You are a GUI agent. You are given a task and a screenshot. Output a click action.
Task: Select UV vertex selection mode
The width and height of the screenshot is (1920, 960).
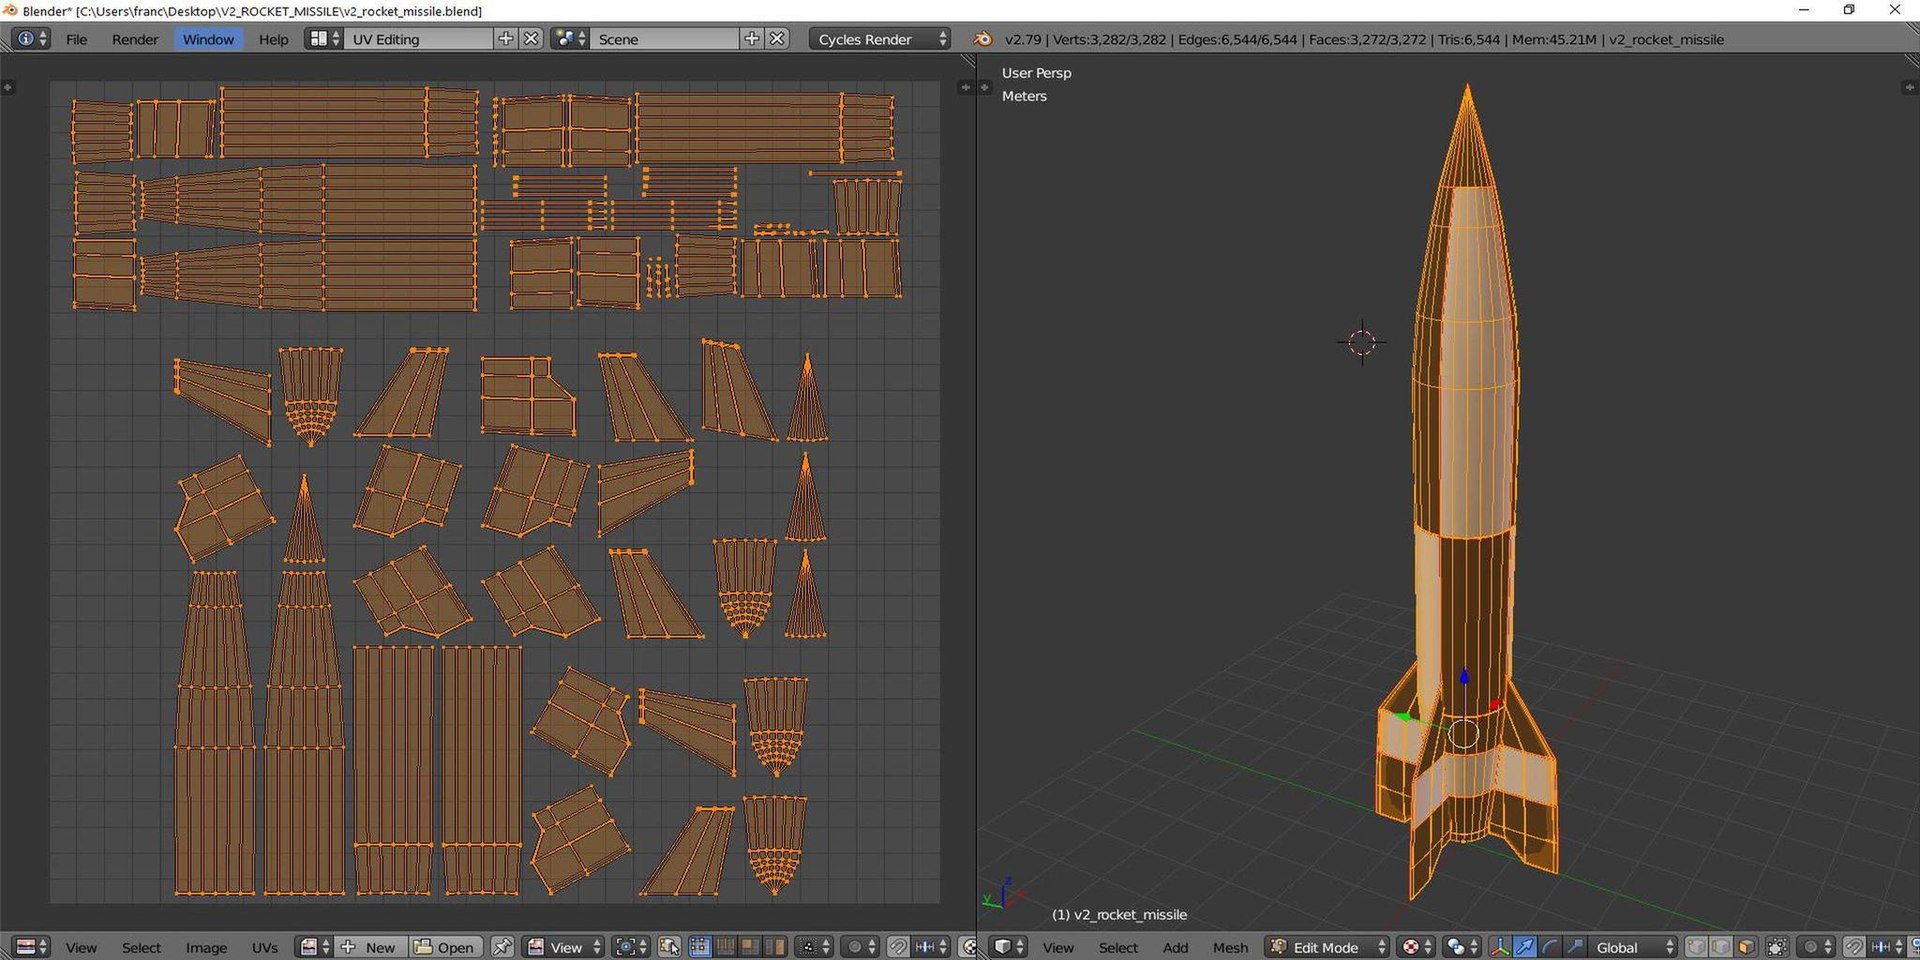pyautogui.click(x=700, y=947)
